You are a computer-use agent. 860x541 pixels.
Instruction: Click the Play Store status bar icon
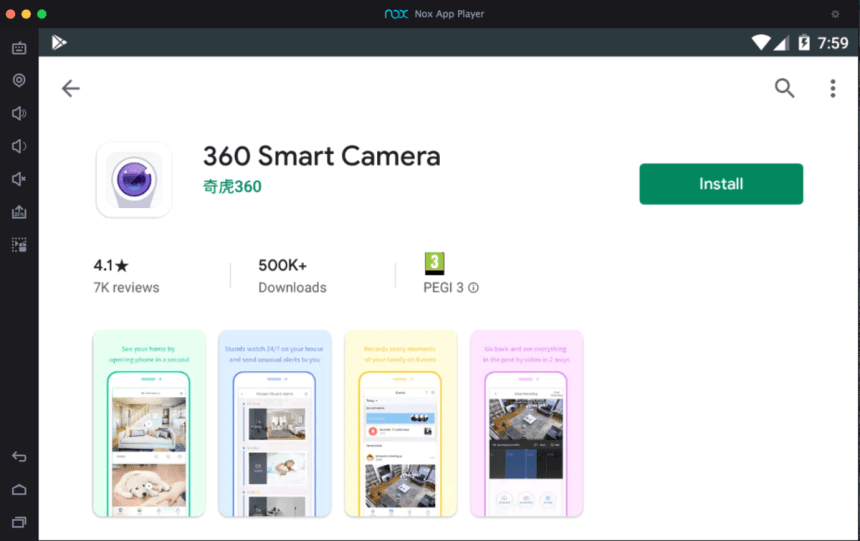pyautogui.click(x=59, y=42)
